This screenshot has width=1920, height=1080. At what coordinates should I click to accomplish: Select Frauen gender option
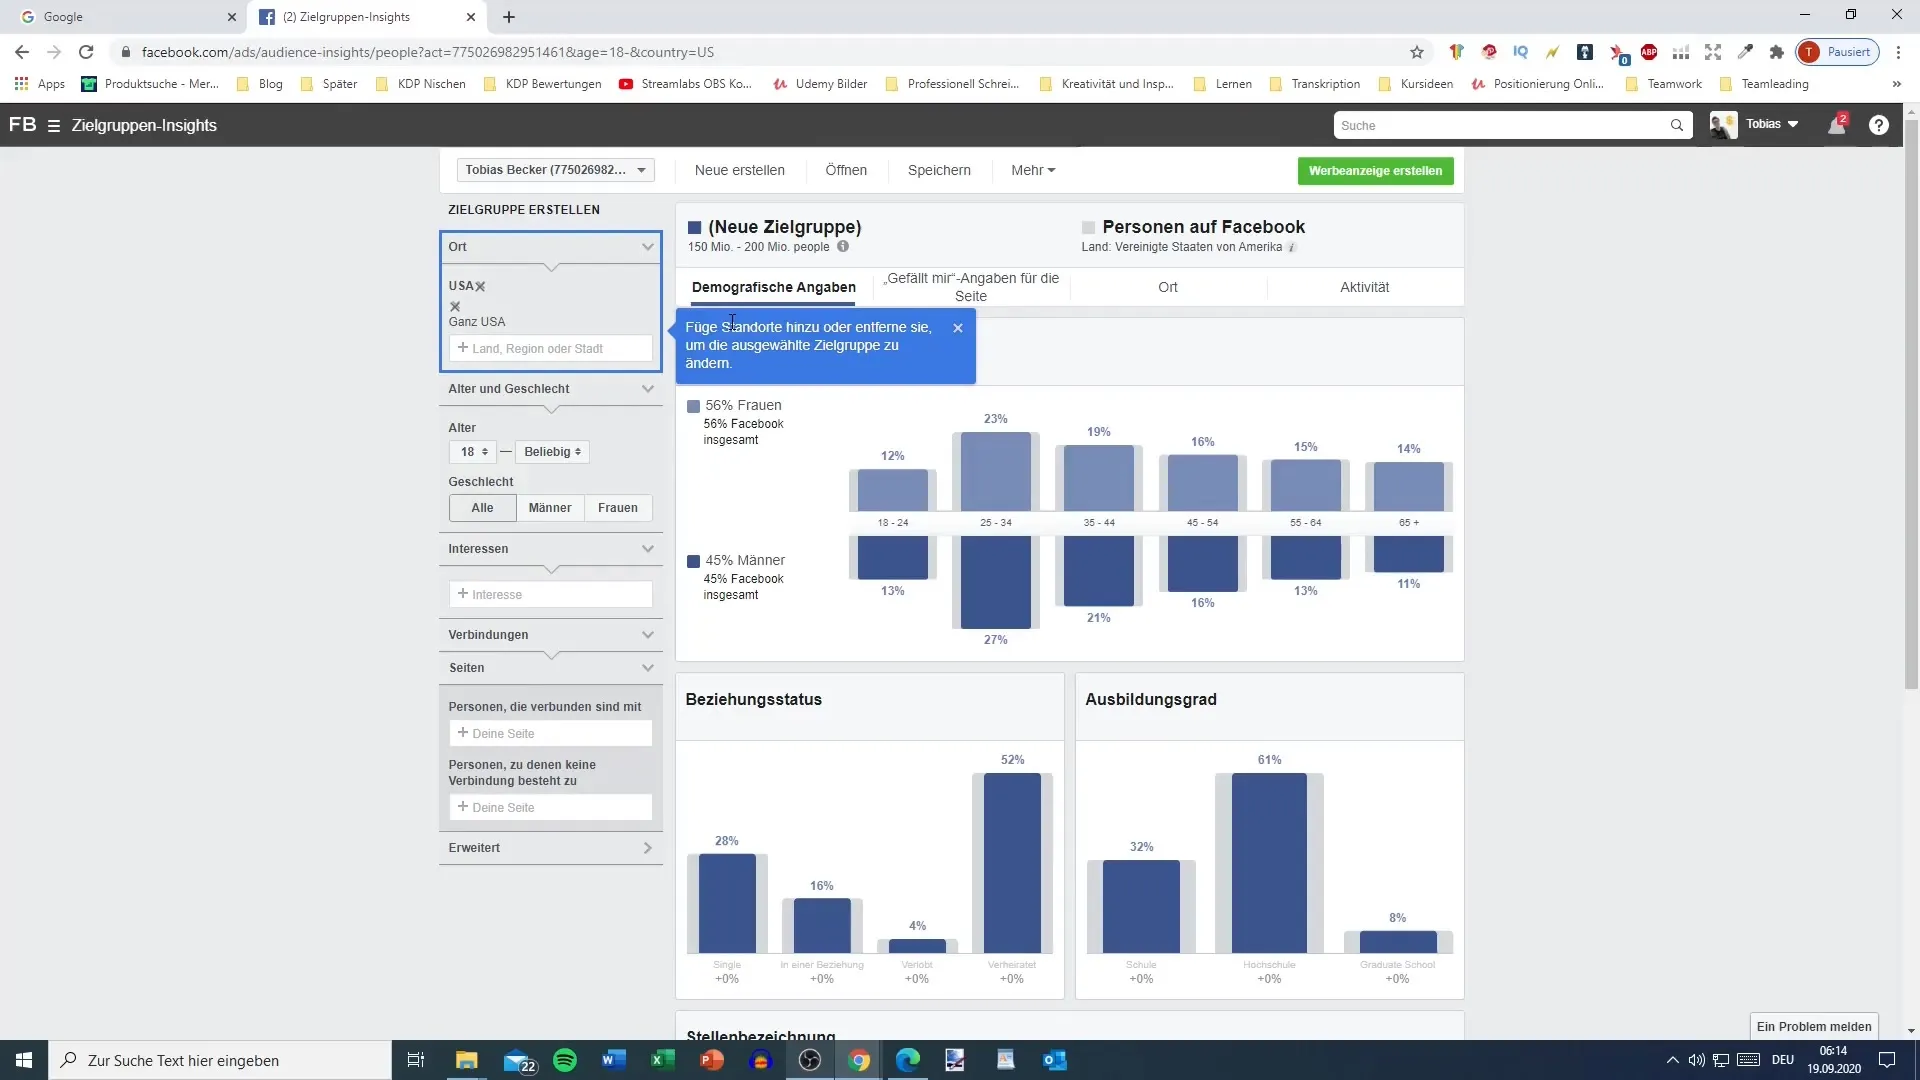pos(618,508)
